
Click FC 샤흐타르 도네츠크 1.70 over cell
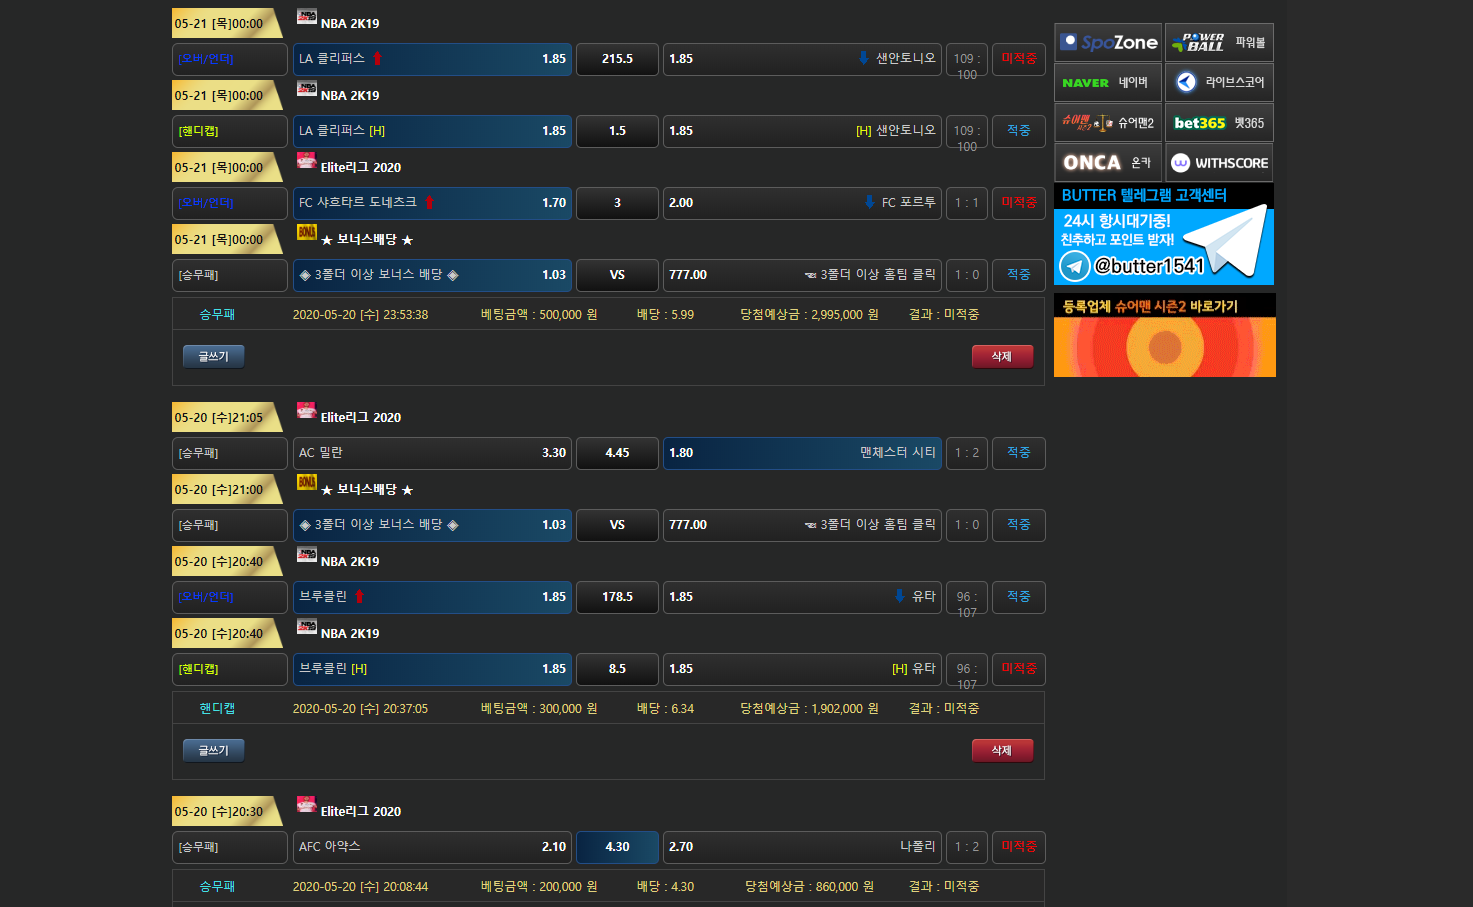(432, 203)
